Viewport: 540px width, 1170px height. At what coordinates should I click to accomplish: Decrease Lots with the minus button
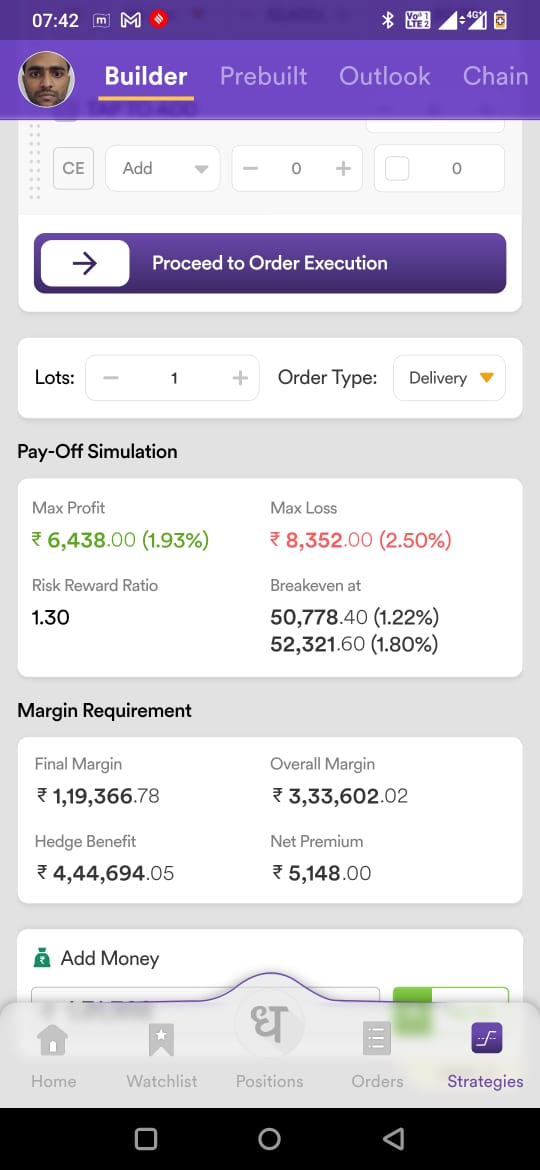point(110,378)
